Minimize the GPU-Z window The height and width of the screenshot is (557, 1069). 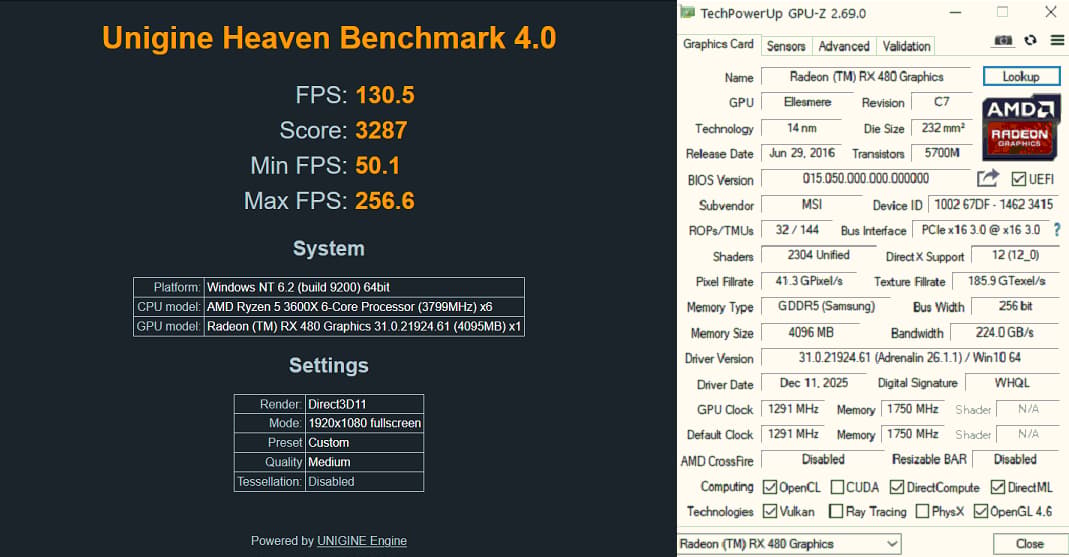pos(956,12)
